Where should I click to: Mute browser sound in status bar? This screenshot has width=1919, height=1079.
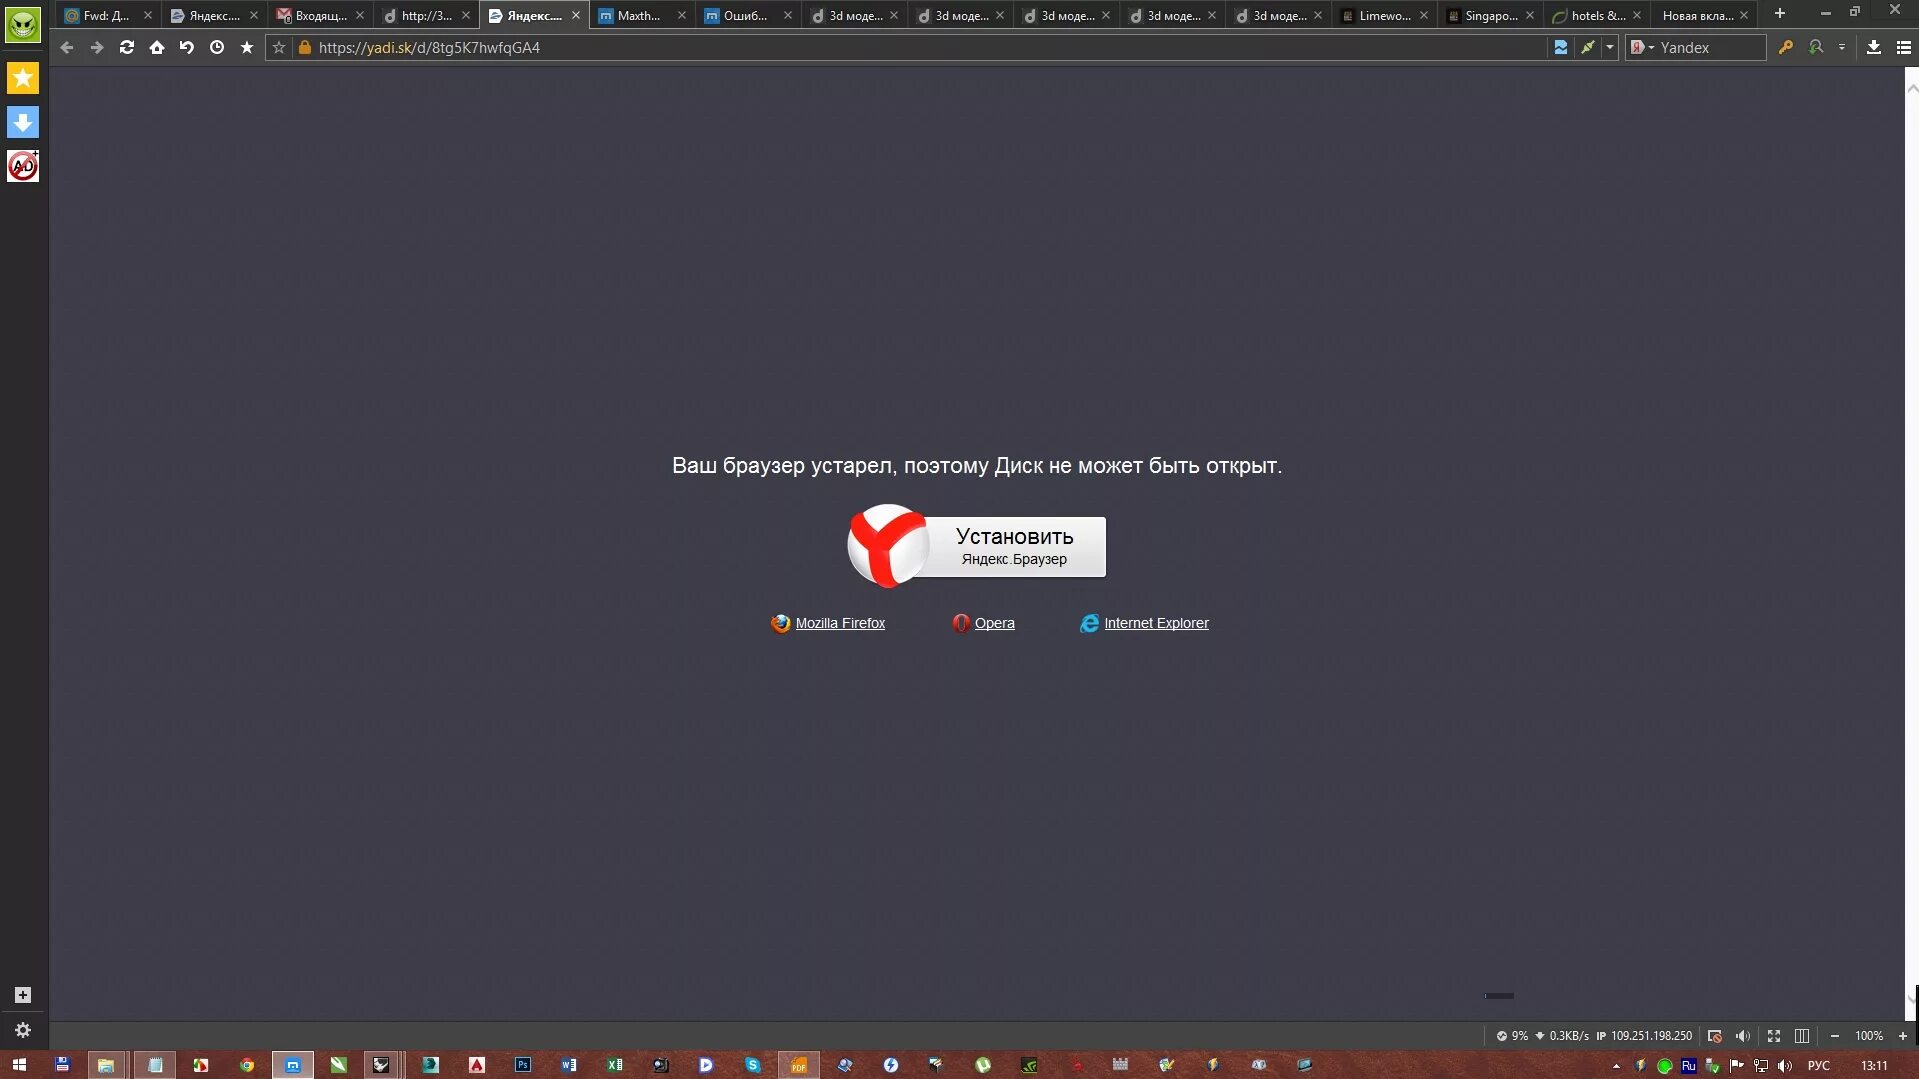(x=1743, y=1036)
